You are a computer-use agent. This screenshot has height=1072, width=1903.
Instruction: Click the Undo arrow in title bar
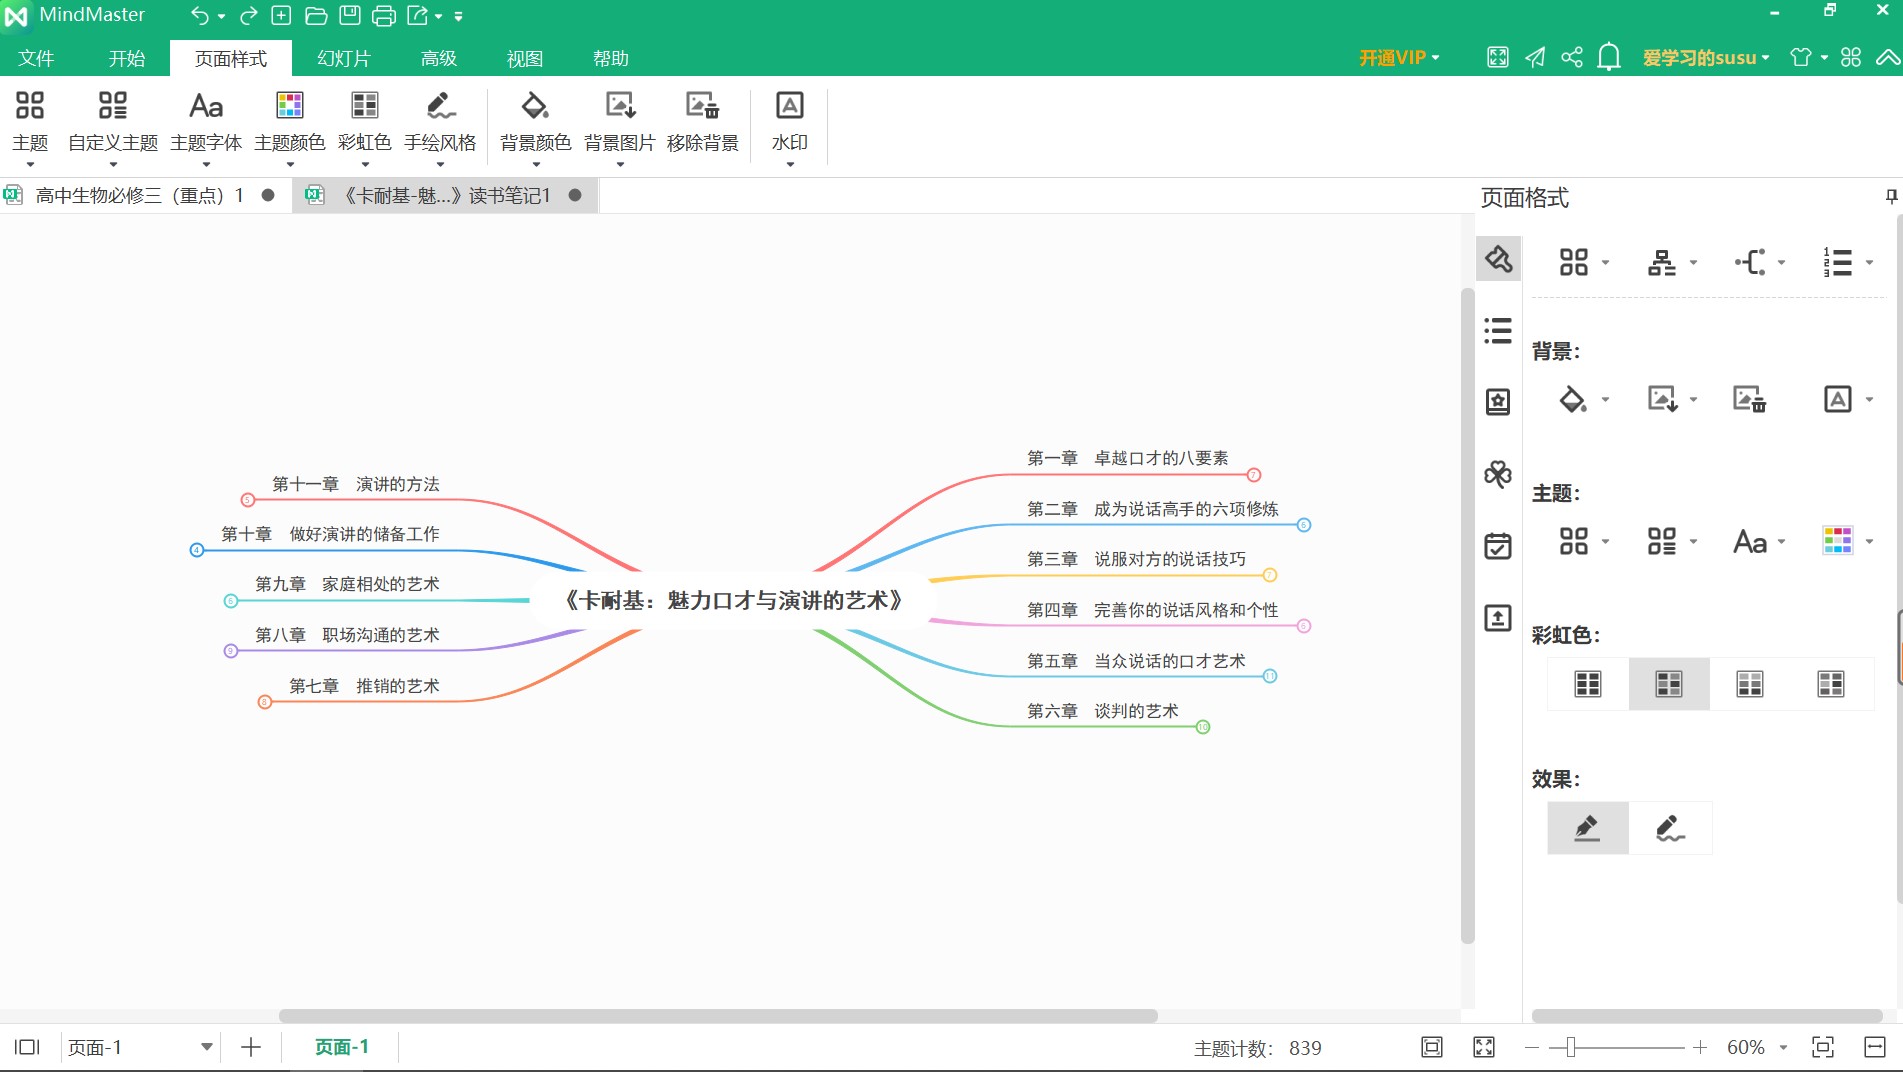200,15
